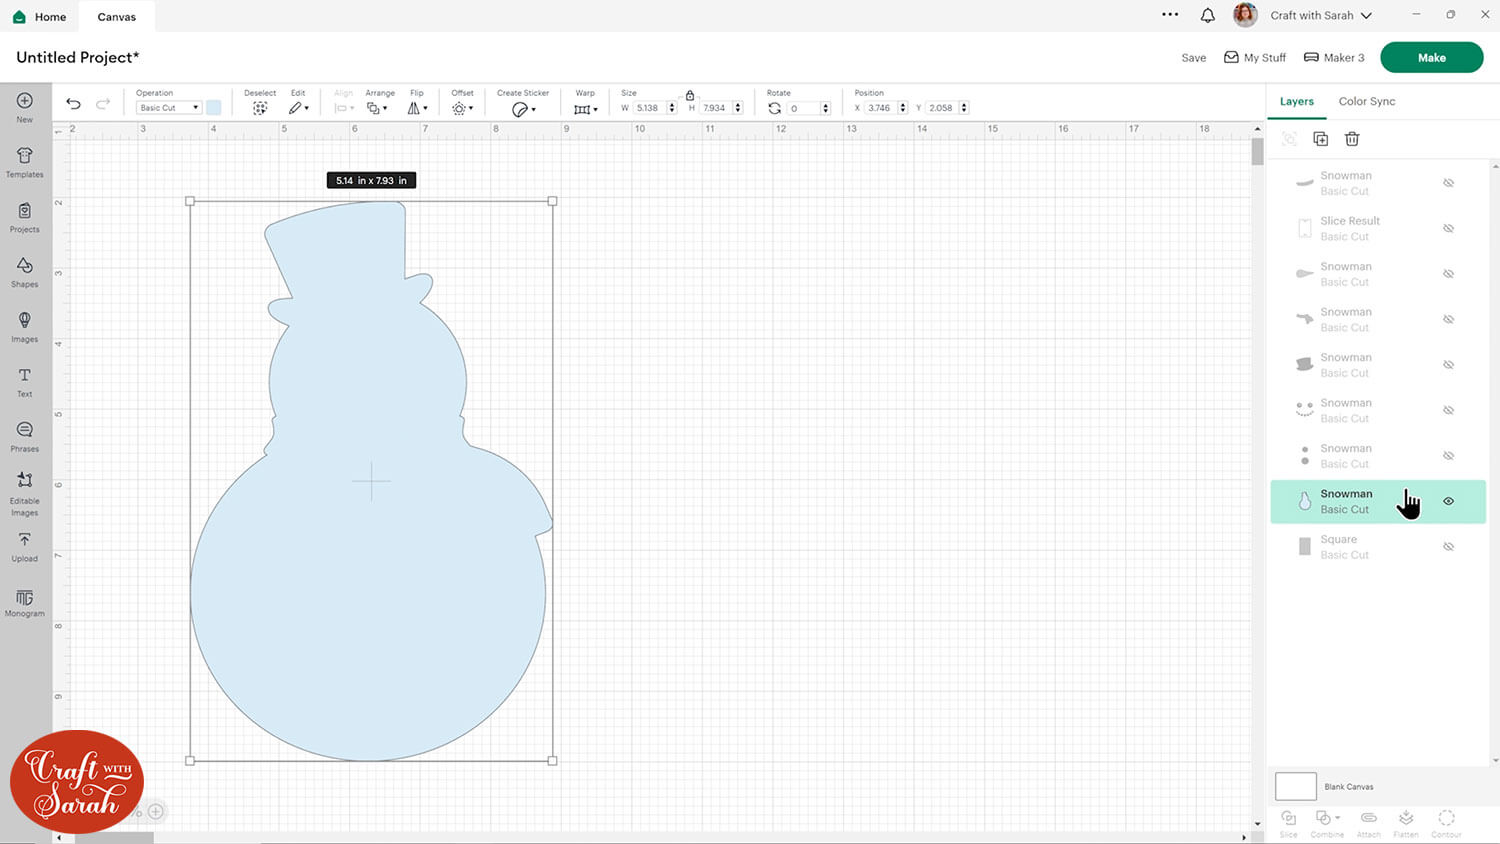Open My Stuff
The image size is (1500, 844).
(1255, 58)
